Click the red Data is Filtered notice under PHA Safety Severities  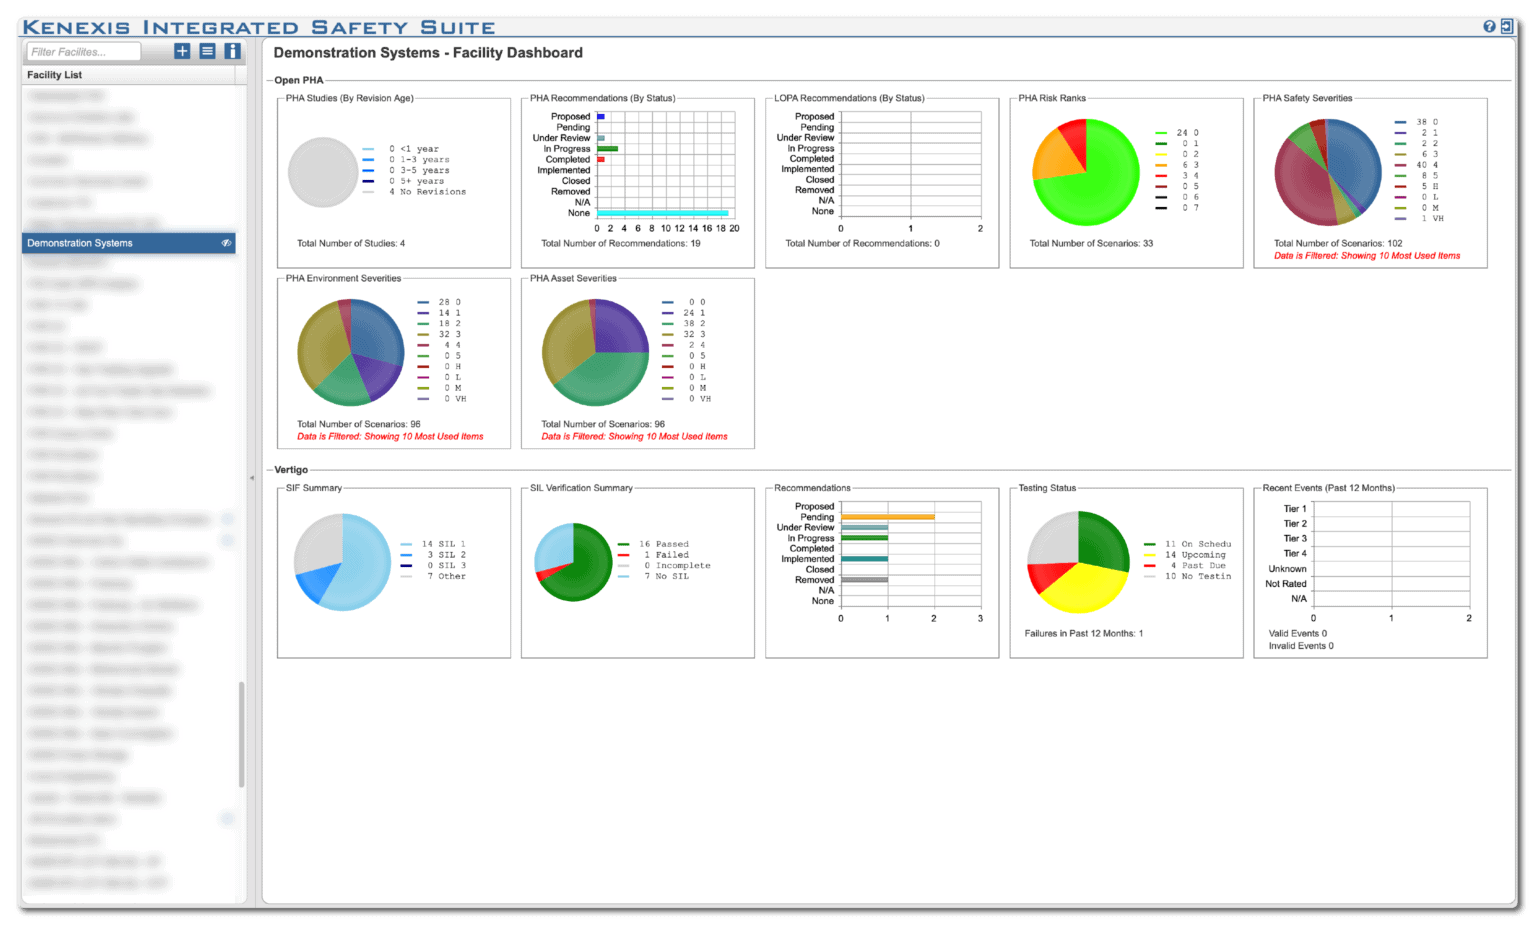pos(1370,255)
